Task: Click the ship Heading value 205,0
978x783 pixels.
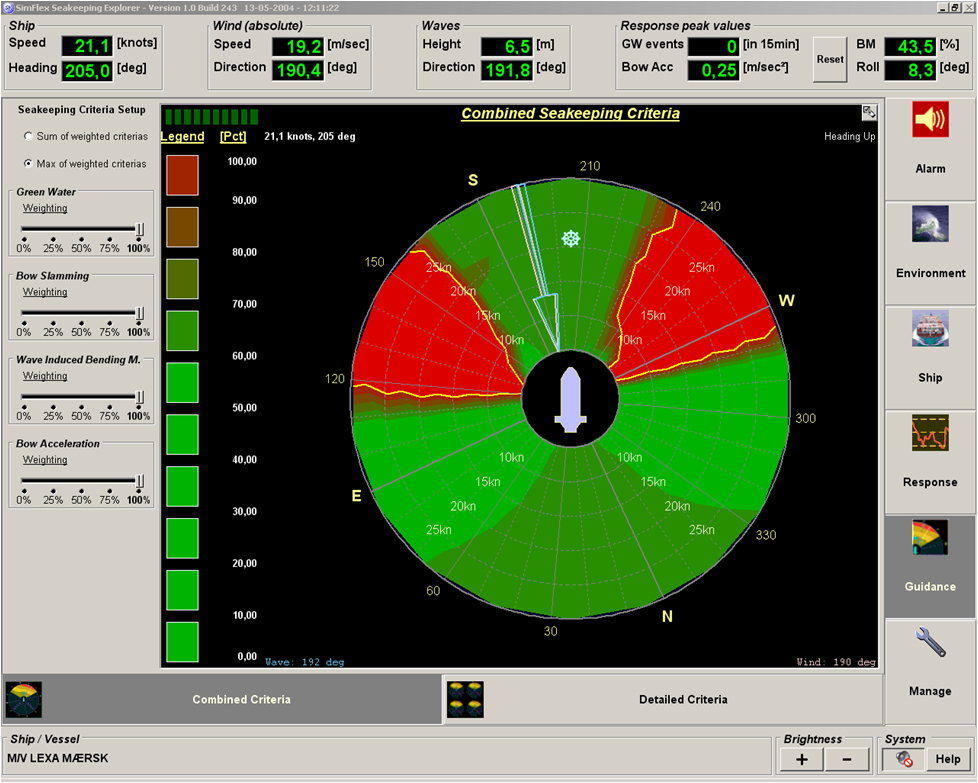Action: tap(87, 70)
